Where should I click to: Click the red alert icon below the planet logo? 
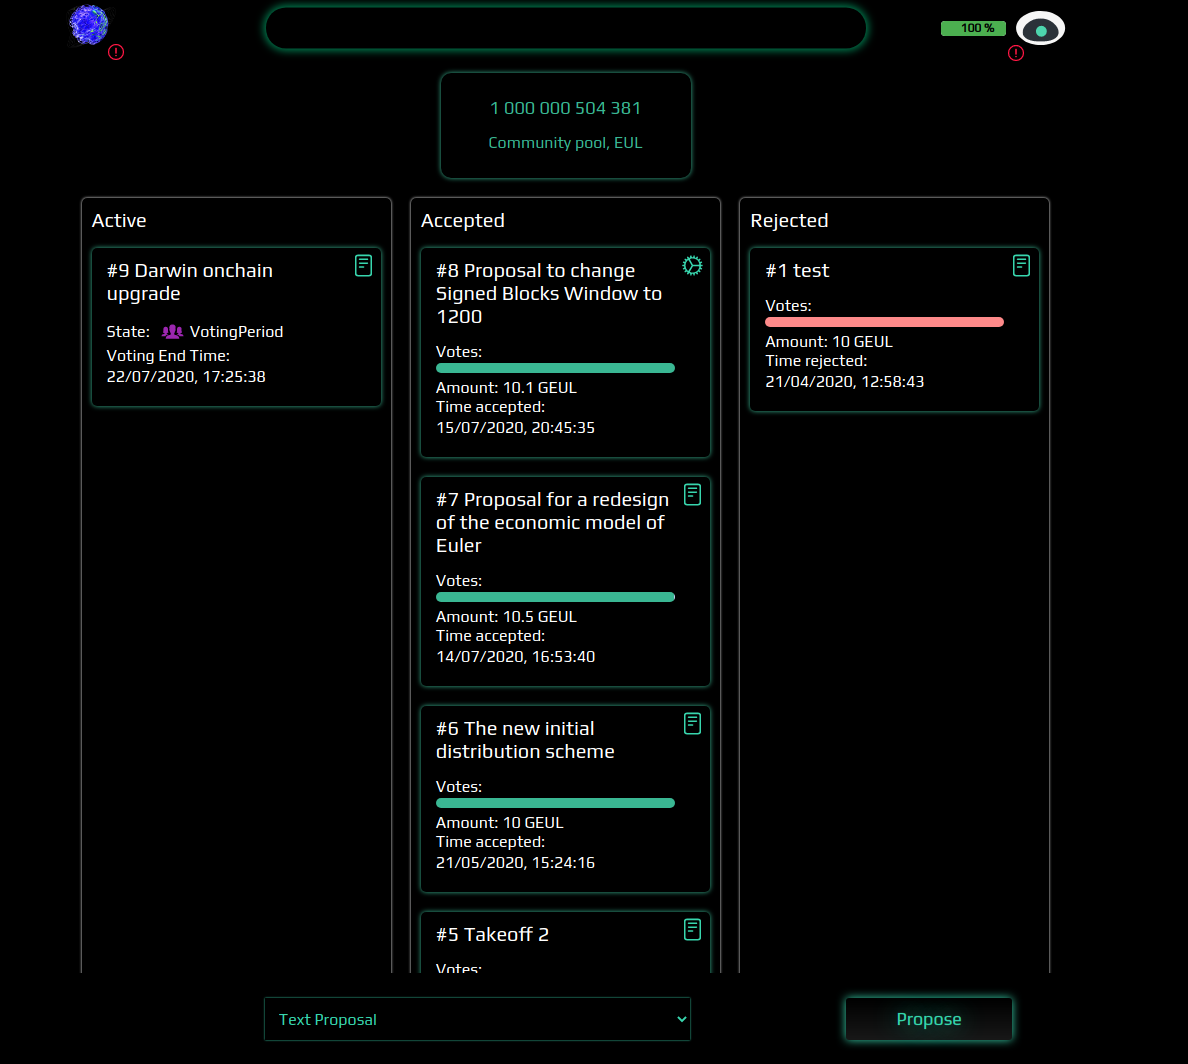coord(116,52)
